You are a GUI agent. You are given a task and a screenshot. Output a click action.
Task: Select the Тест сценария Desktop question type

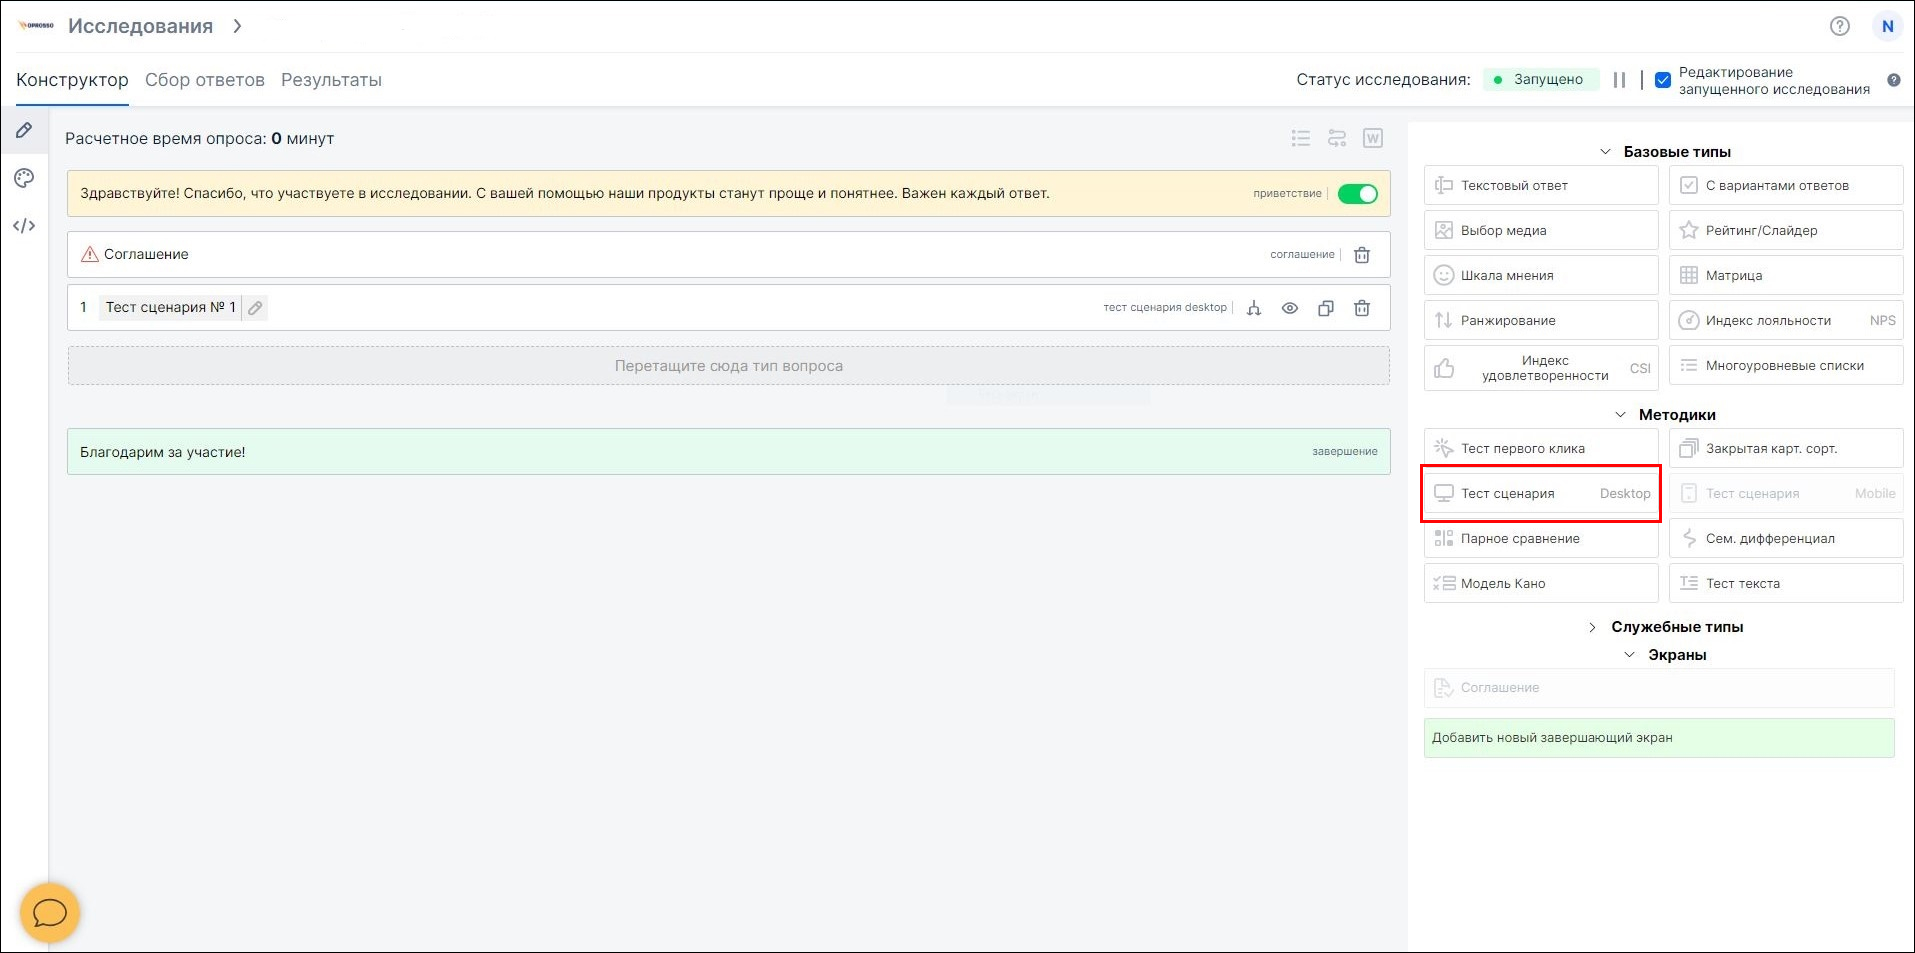coord(1540,493)
